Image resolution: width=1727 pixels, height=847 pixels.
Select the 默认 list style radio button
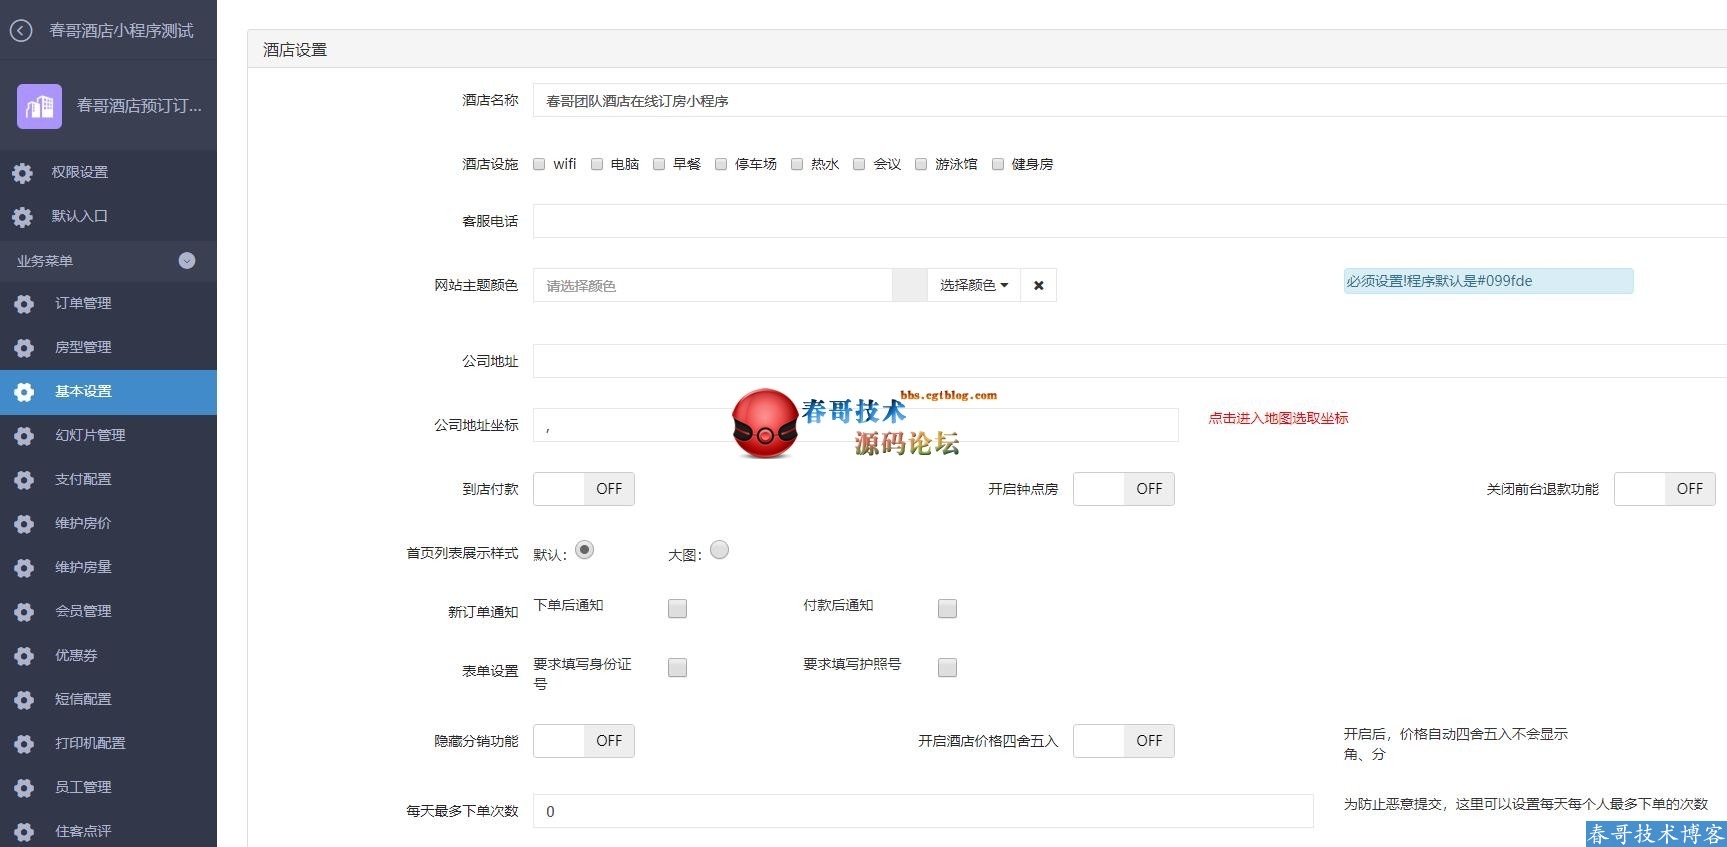coord(584,550)
